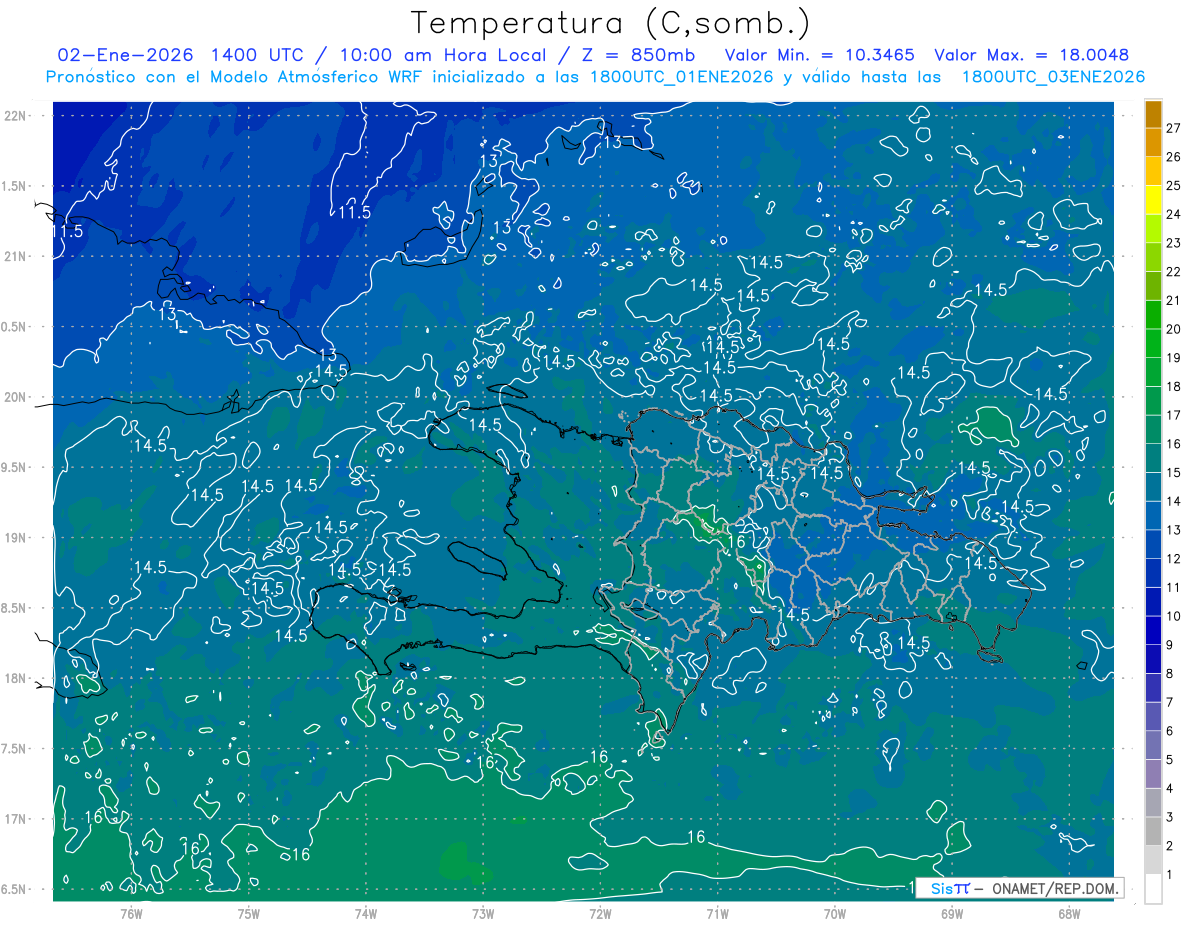Click the '22N' latitude axis label
Viewport: 1200px width, 927px height.
tap(15, 115)
